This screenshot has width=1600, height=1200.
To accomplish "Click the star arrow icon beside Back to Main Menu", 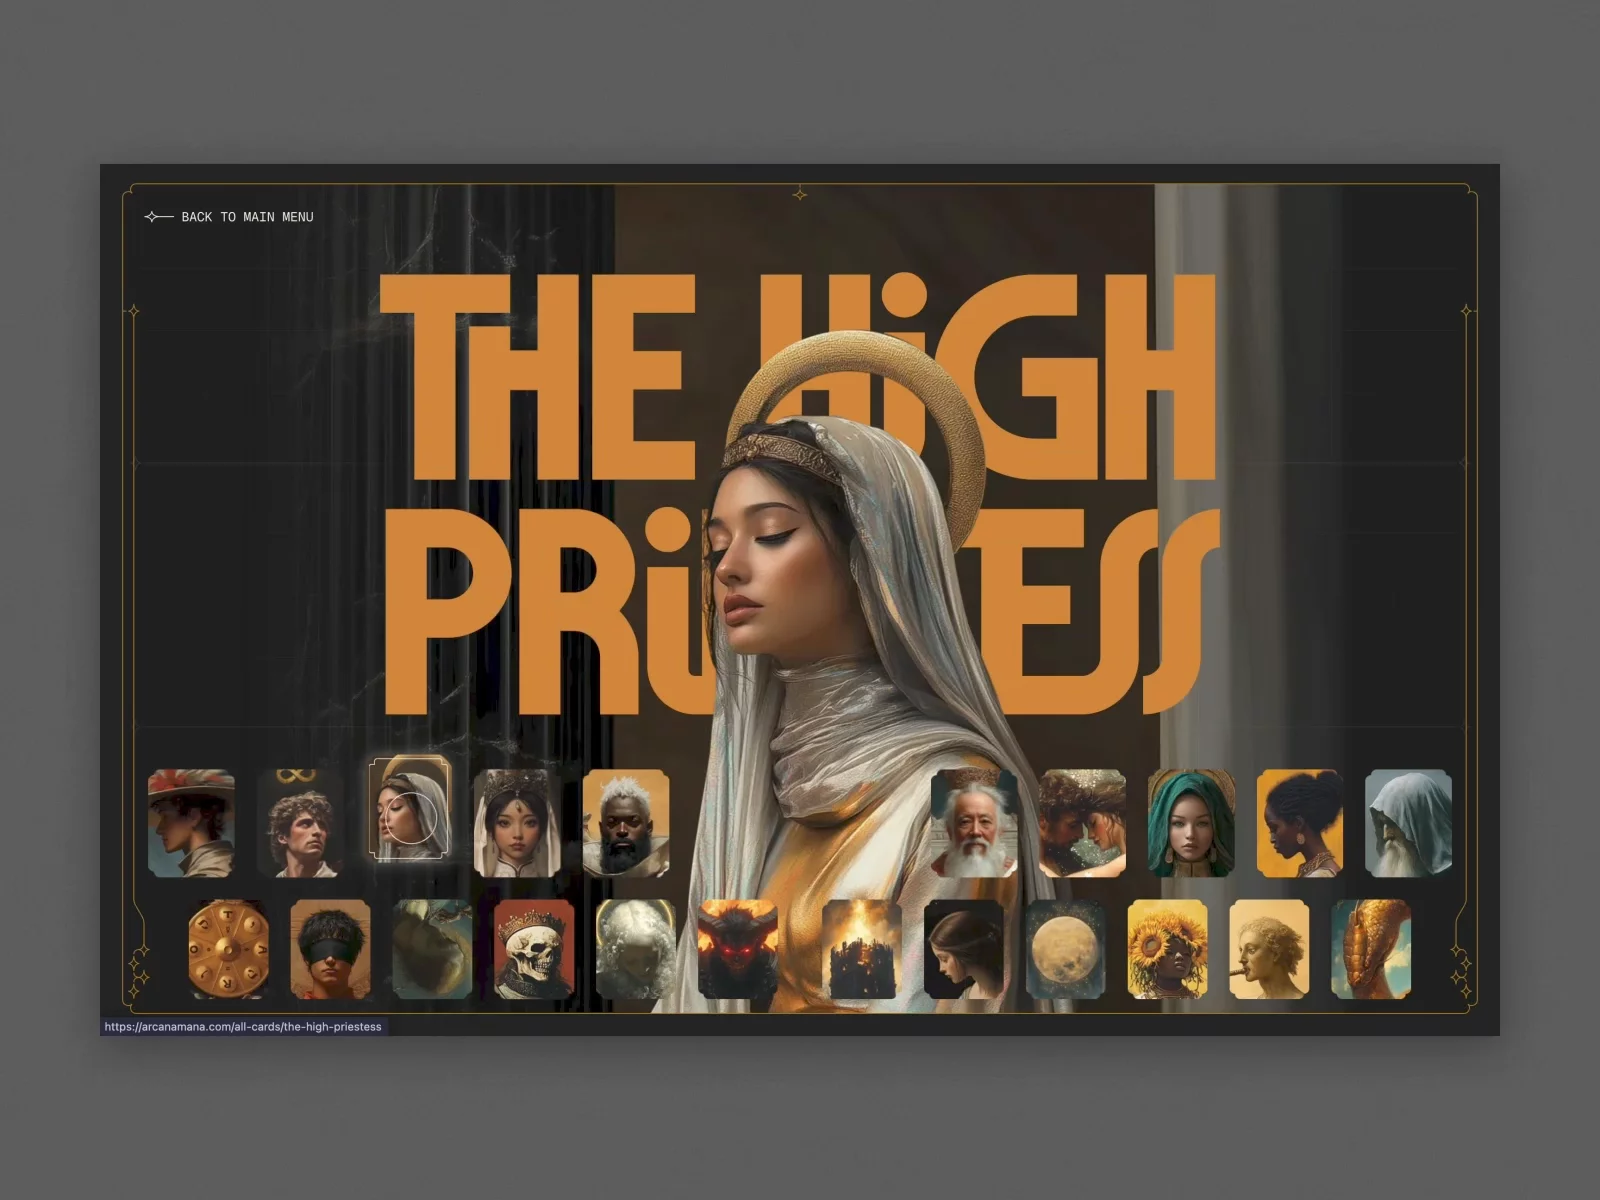I will [159, 217].
